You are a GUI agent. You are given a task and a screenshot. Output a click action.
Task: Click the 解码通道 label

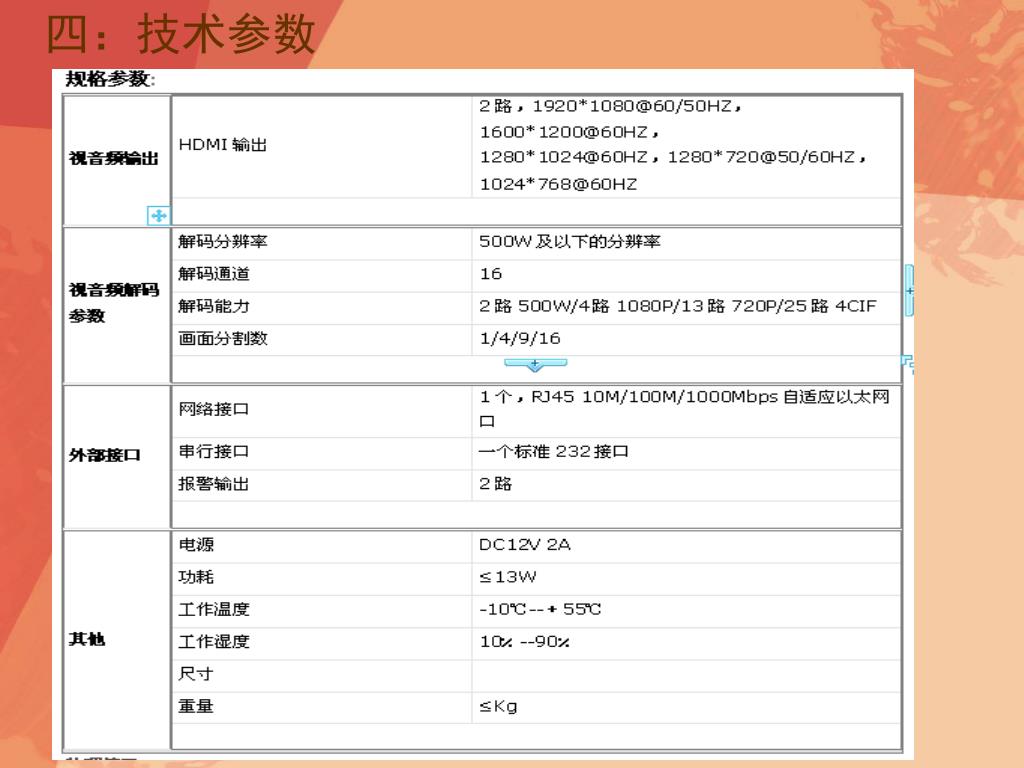click(214, 274)
